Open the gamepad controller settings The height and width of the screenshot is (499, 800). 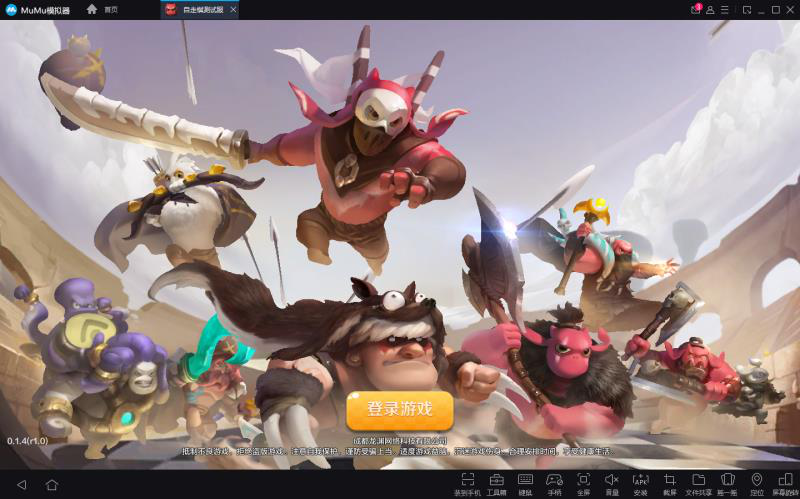(x=554, y=484)
